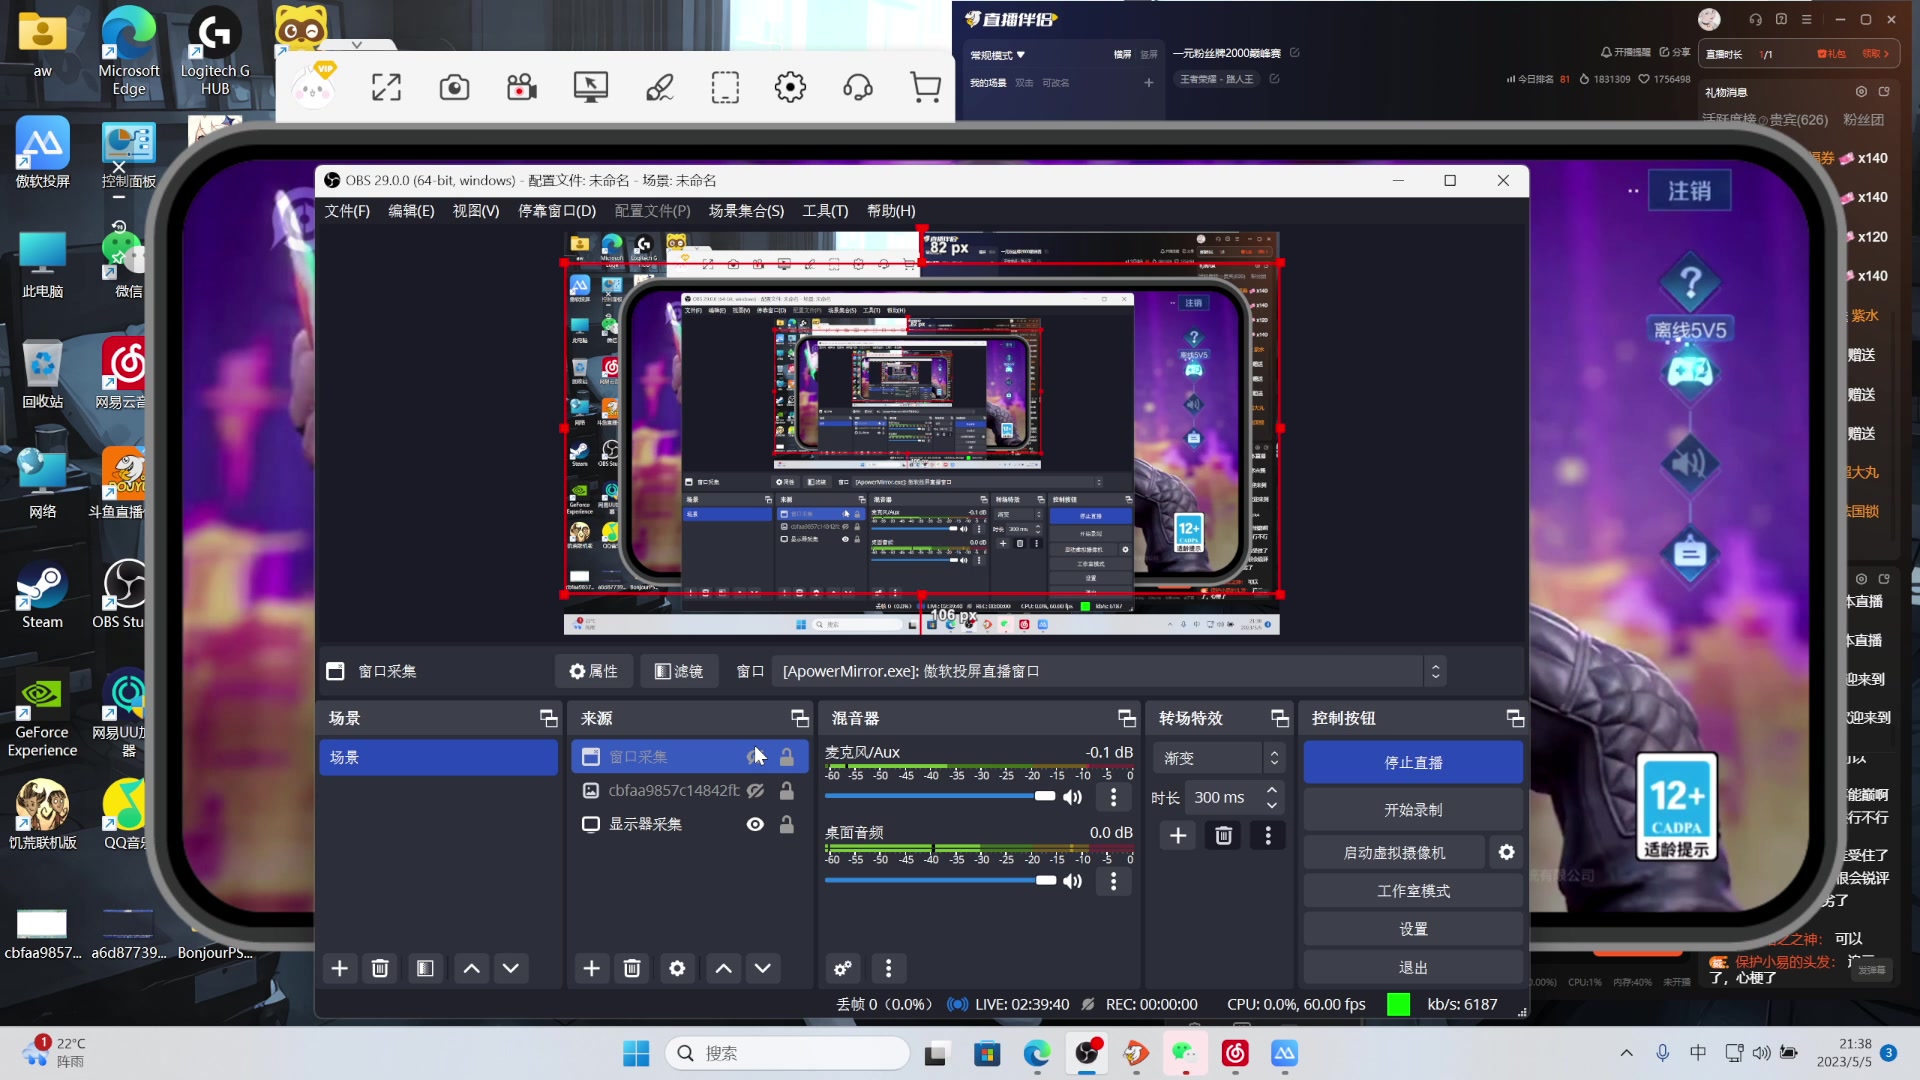Open ApowerMirror settings gear
This screenshot has width=1920, height=1080.
pos(790,88)
